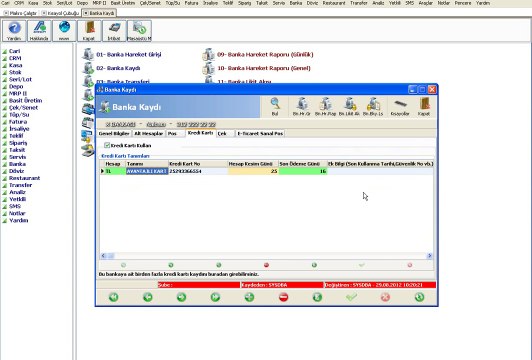The image size is (532, 360).
Task: Expand the Stok item in the sidebar tree
Action: 15,72
